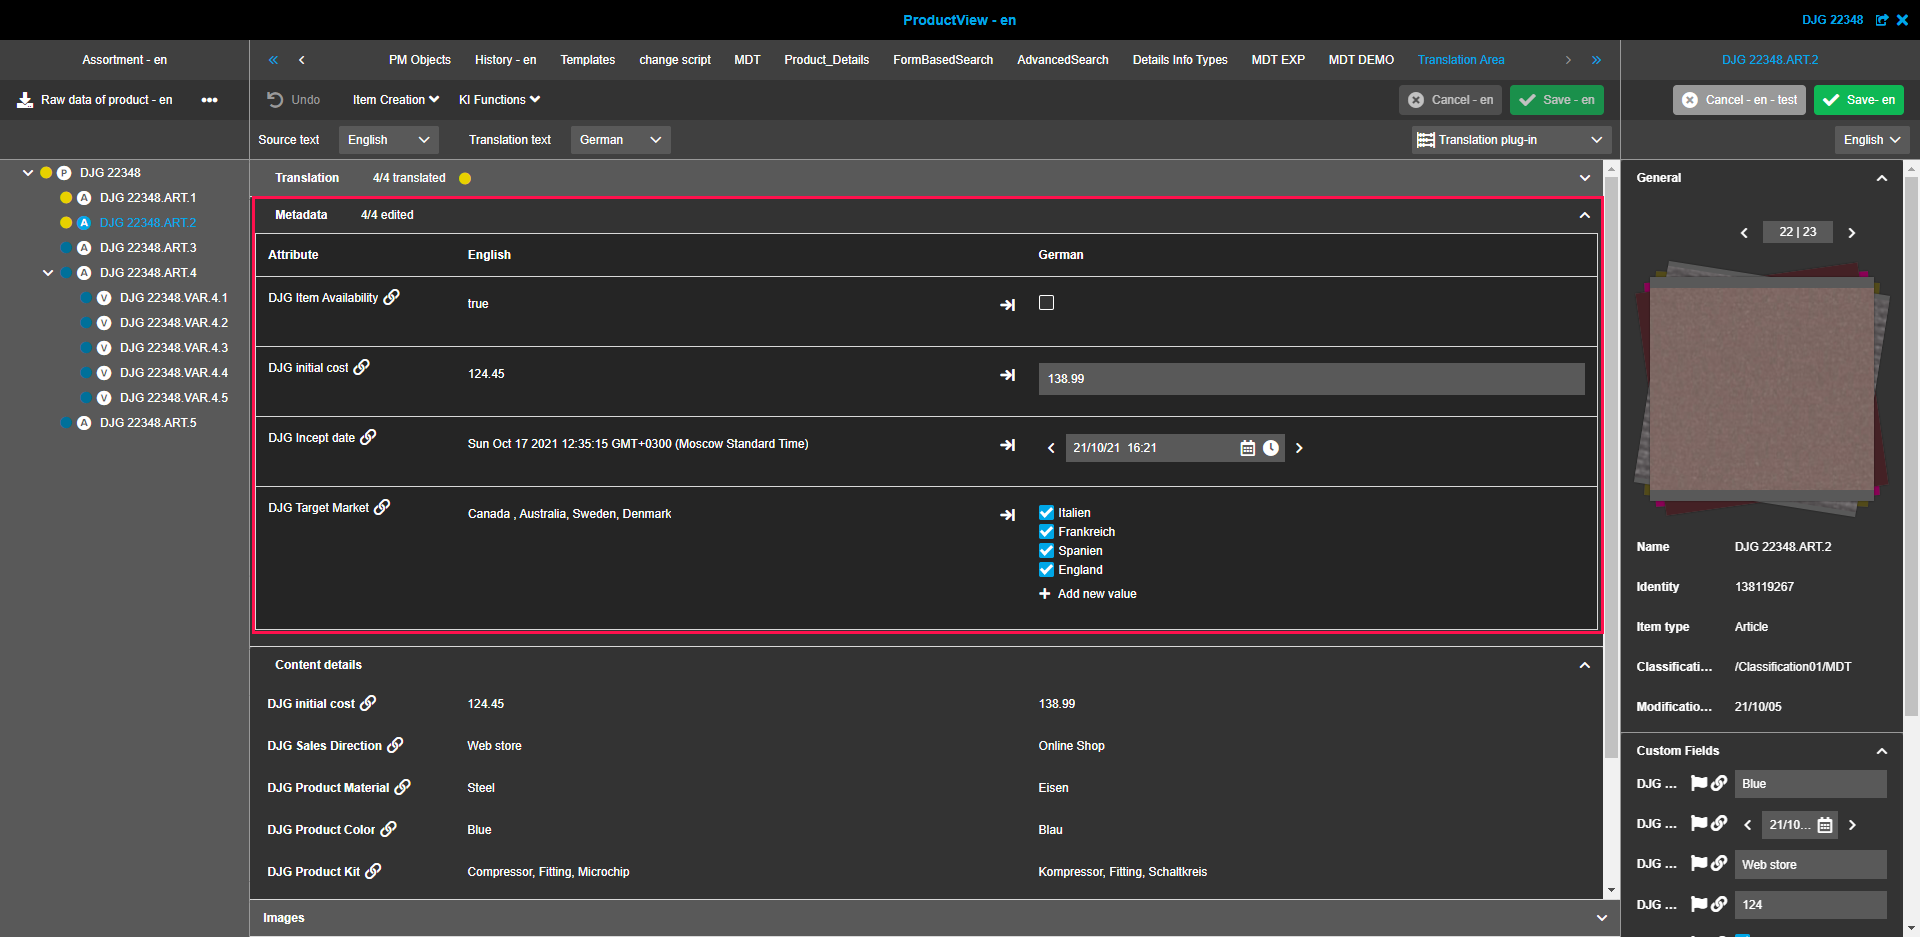Screen dimensions: 1920x937
Task: Click the clock icon in Incept date field
Action: (1270, 448)
